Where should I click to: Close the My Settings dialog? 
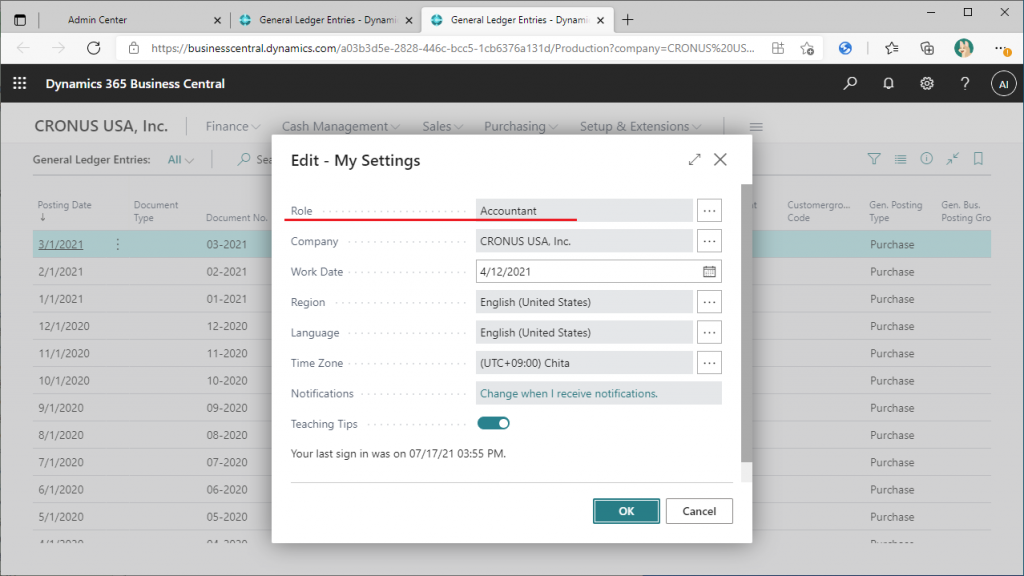click(720, 159)
